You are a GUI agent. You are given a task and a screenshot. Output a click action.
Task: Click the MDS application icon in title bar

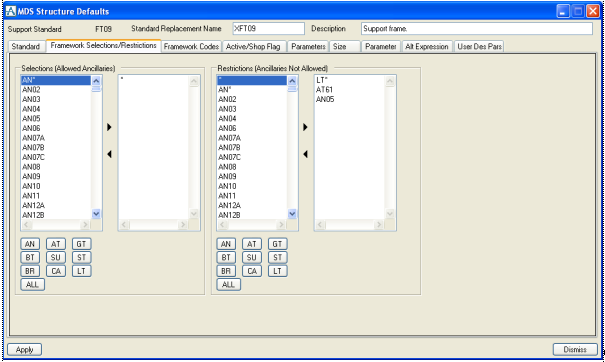pos(10,11)
